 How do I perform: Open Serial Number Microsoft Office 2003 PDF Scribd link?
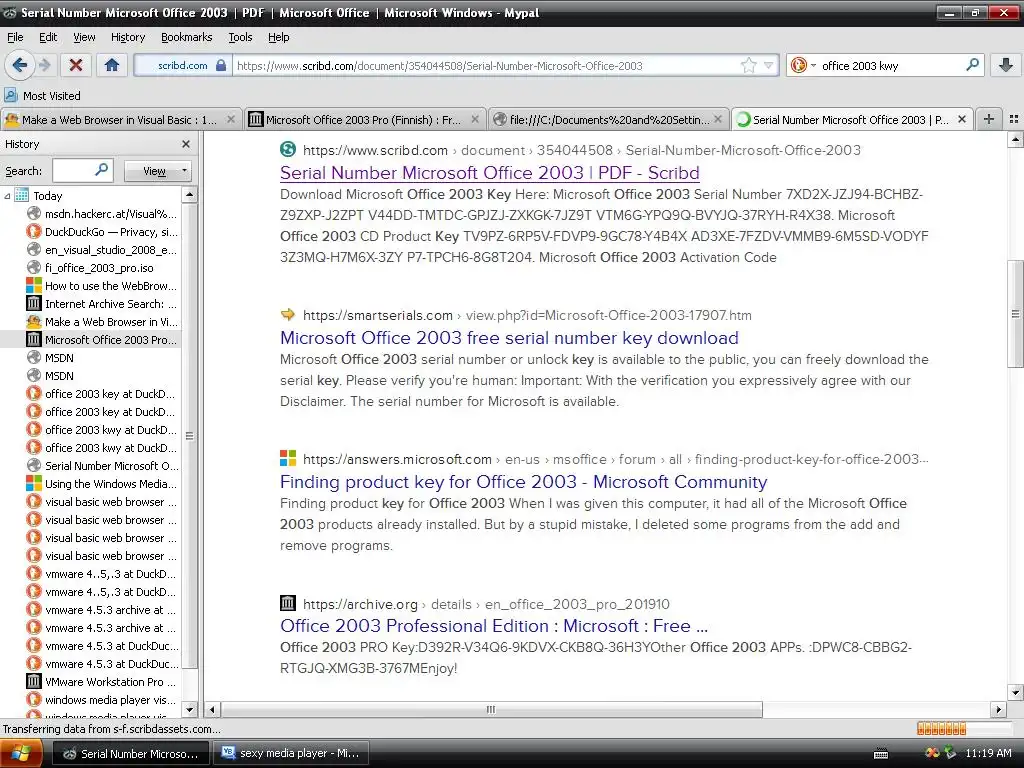pos(490,172)
